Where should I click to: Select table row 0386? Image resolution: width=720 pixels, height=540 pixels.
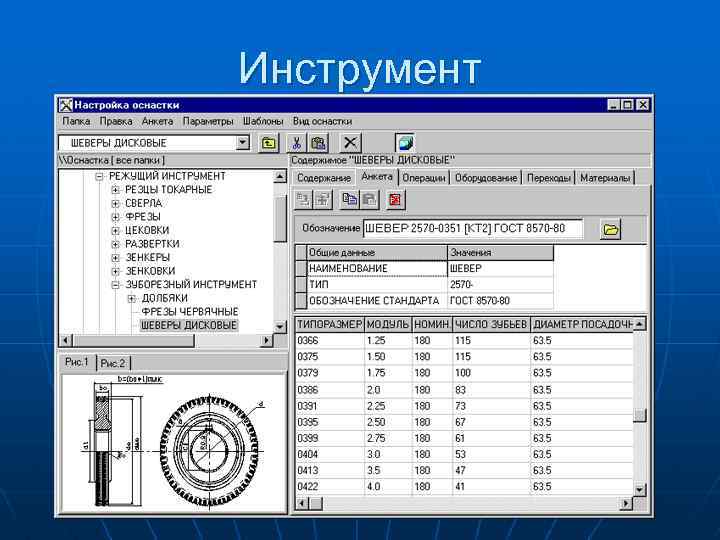tap(464, 390)
